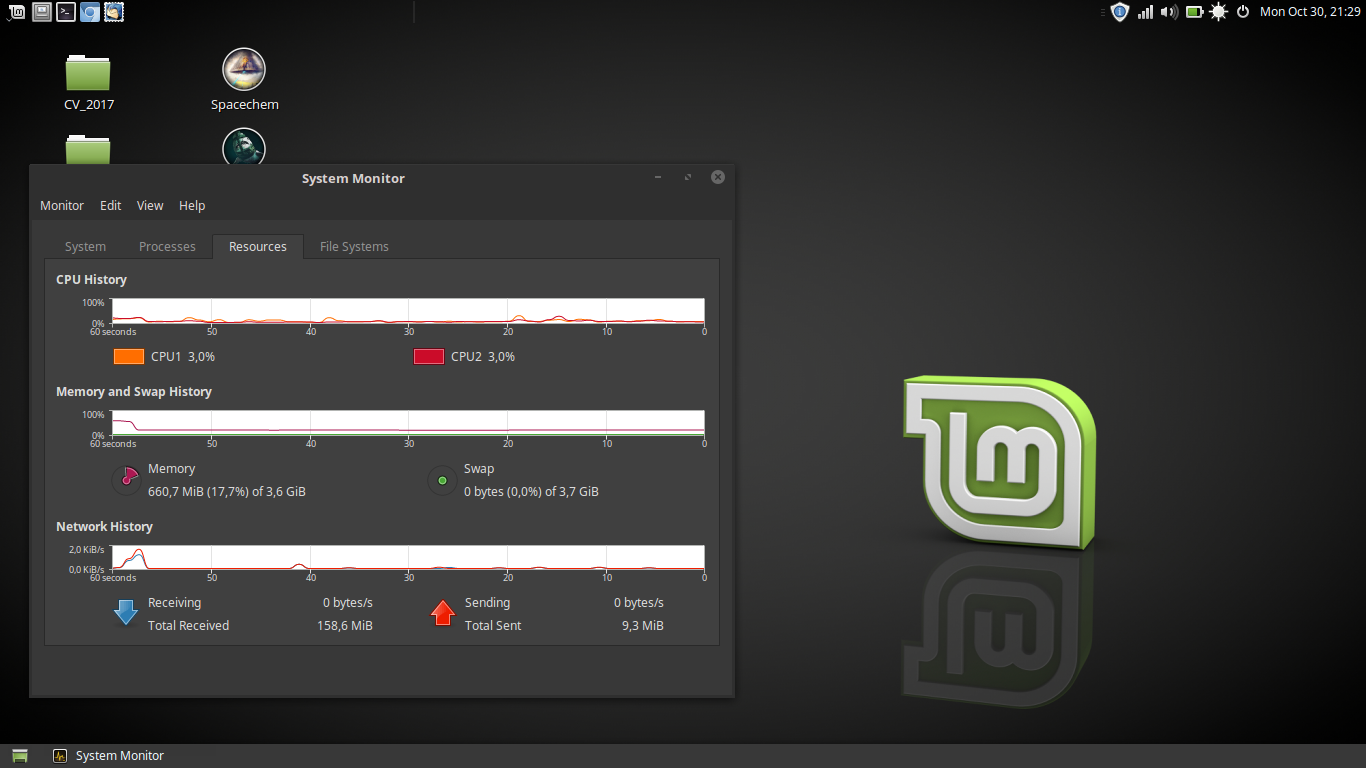Click '0 bytes (0,0%) of 3,7 GiB' text
1366x768 pixels.
tap(531, 491)
